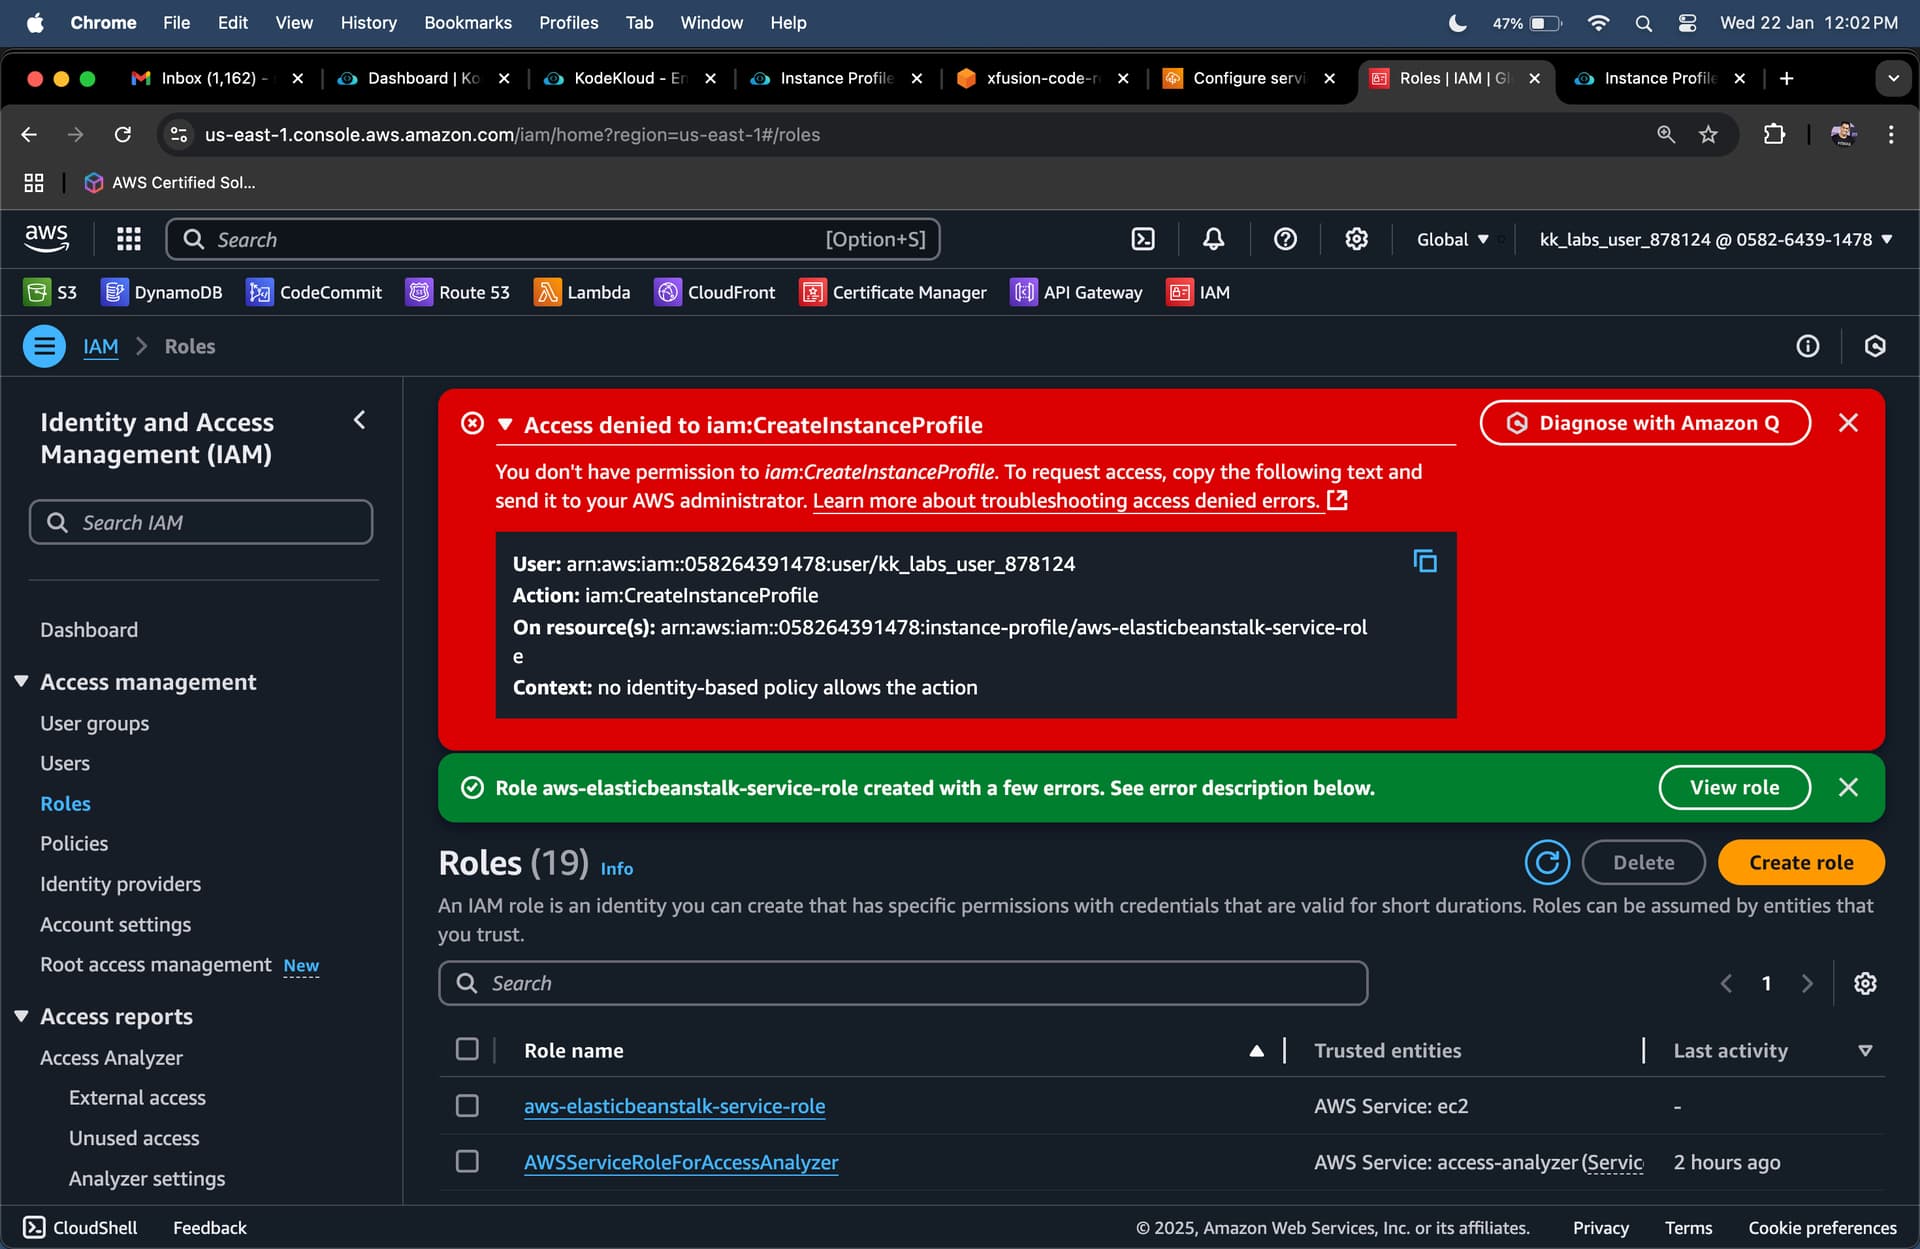
Task: Toggle the select-all roles checkbox
Action: coord(467,1049)
